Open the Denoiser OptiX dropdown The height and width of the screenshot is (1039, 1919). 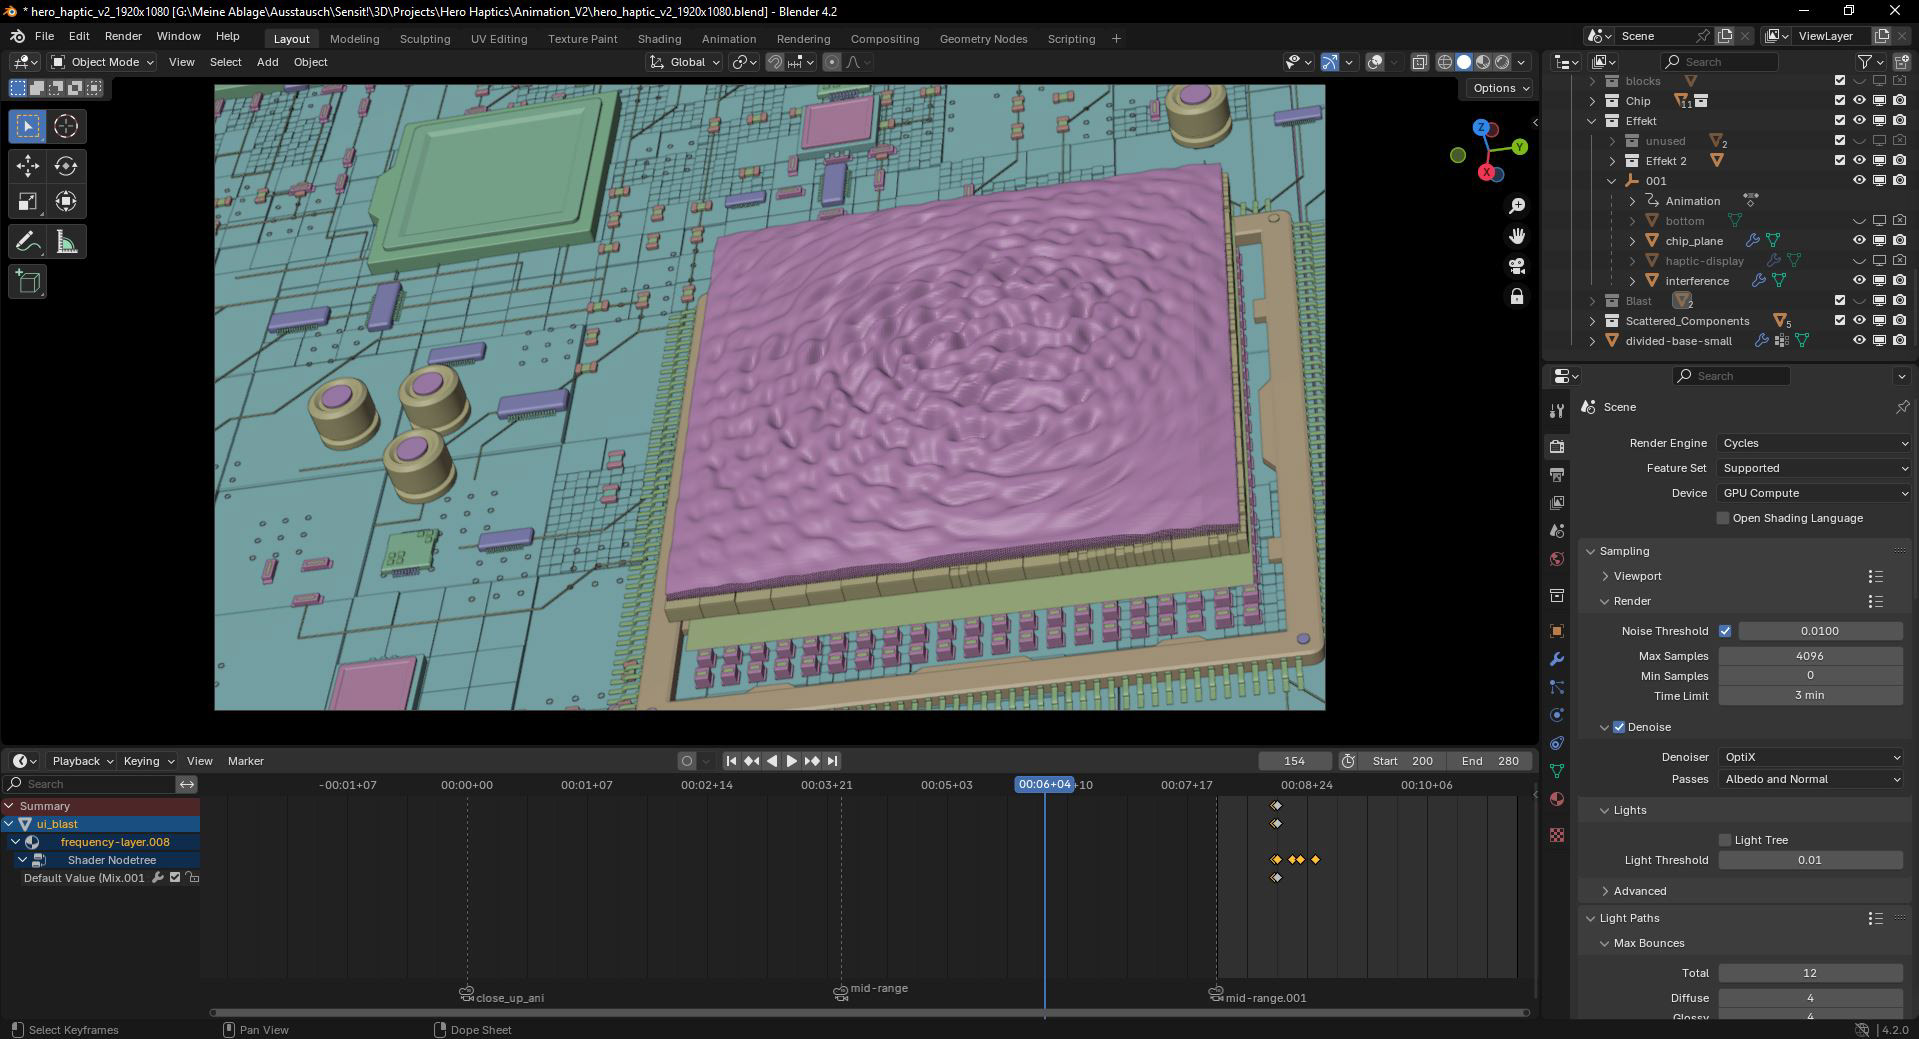(1810, 757)
